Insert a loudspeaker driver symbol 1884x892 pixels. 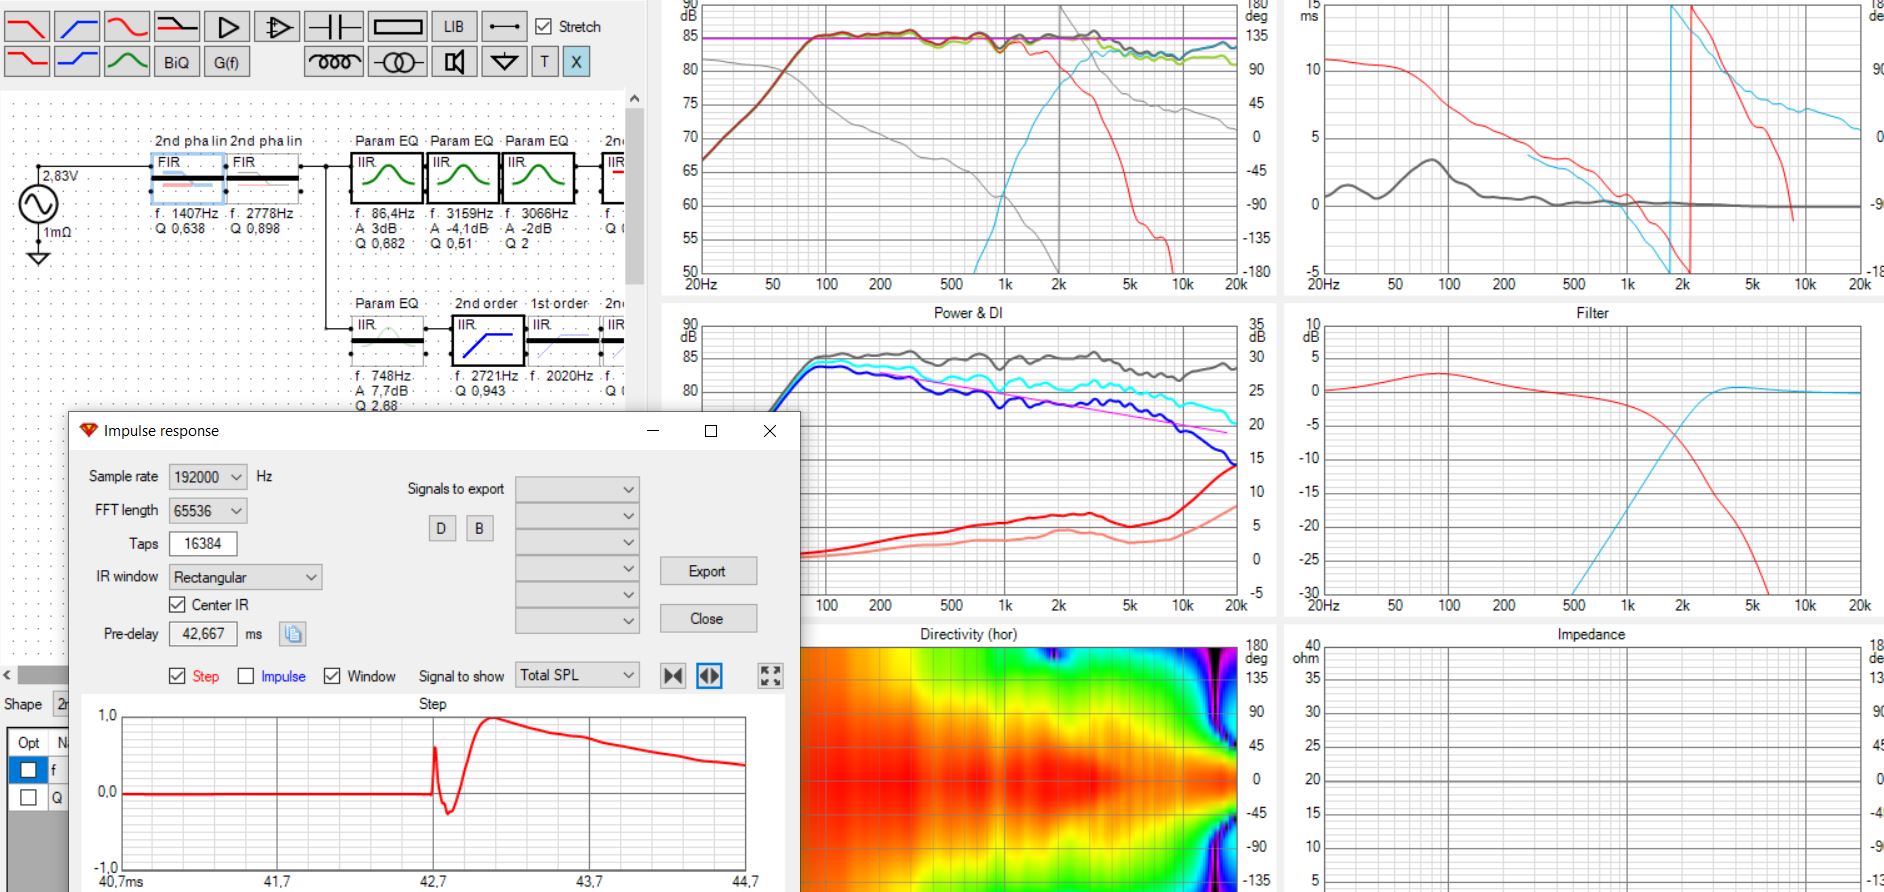click(x=454, y=62)
